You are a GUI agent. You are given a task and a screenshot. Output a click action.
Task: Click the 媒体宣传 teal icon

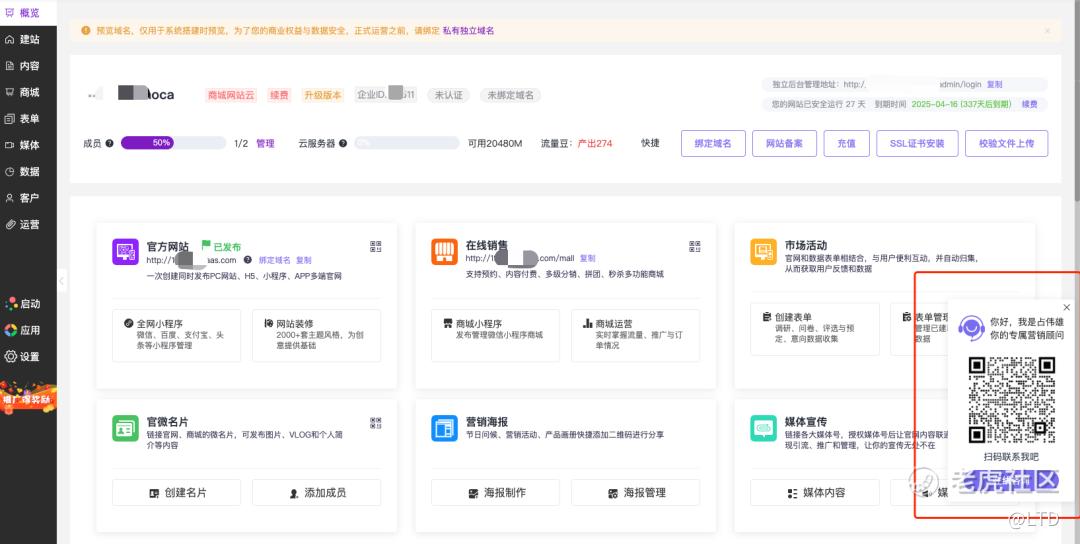click(x=763, y=429)
